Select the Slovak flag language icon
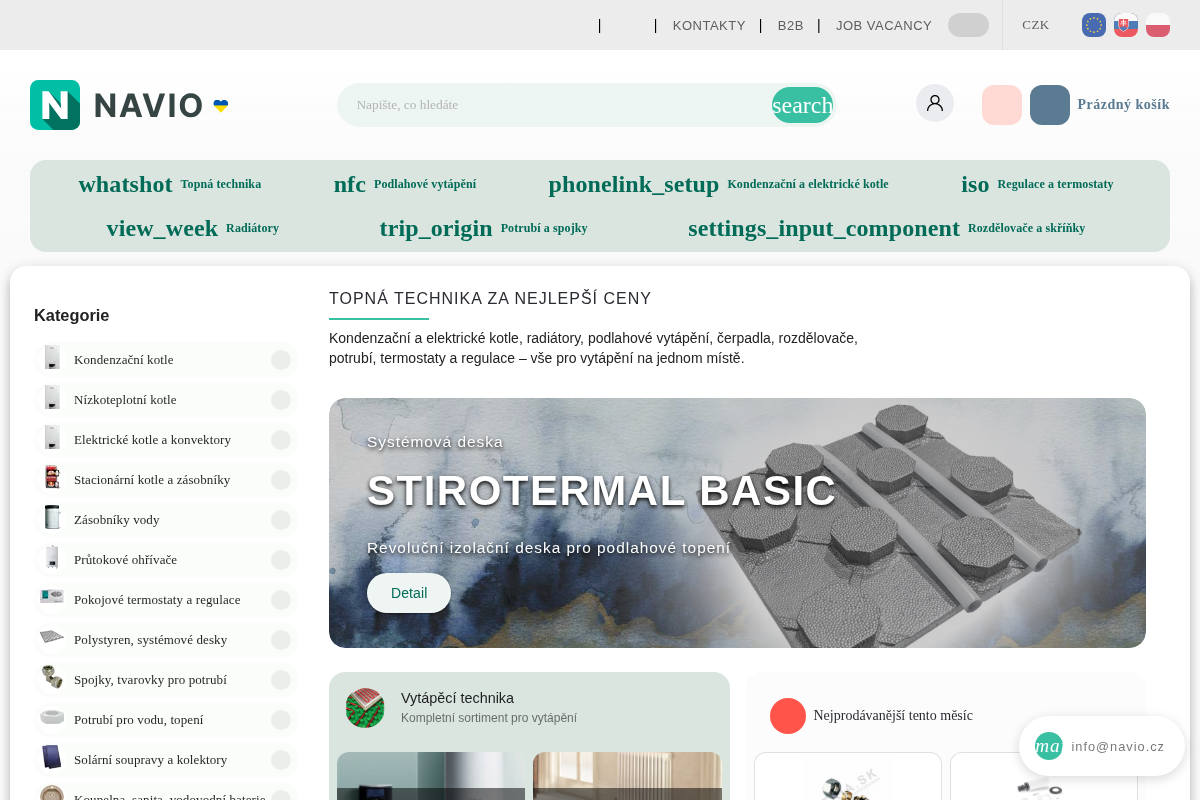This screenshot has height=800, width=1200. [1126, 25]
